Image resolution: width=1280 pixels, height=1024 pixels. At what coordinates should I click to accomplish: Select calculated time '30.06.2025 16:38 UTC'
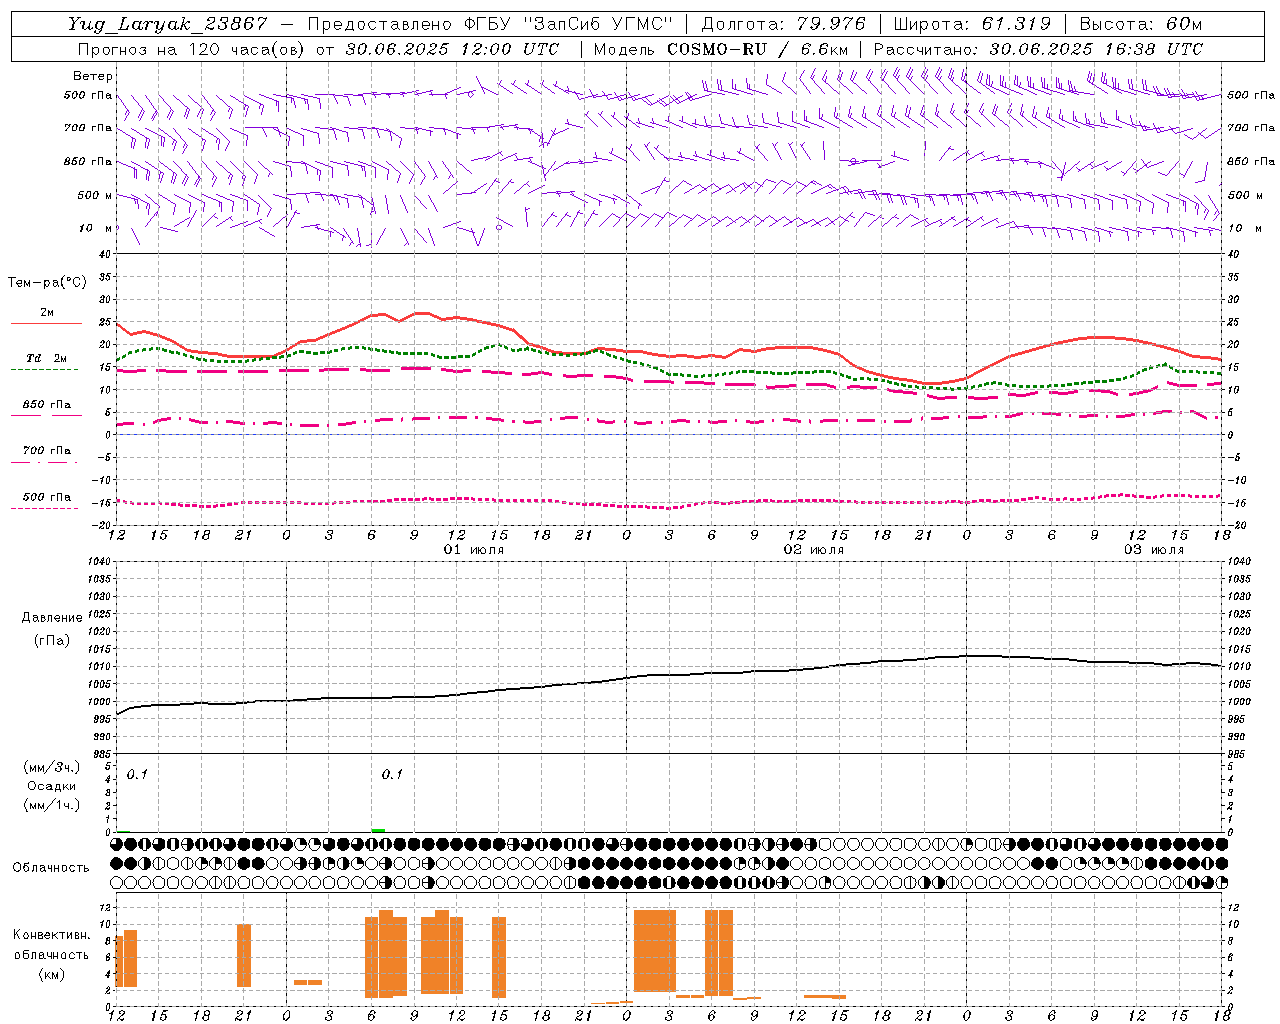pyautogui.click(x=1096, y=49)
